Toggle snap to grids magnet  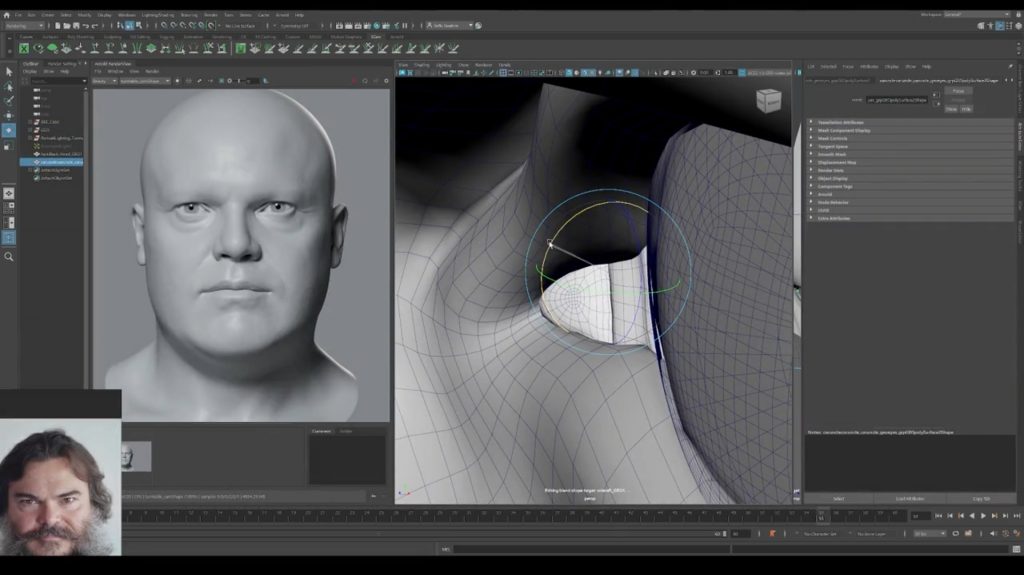click(164, 25)
